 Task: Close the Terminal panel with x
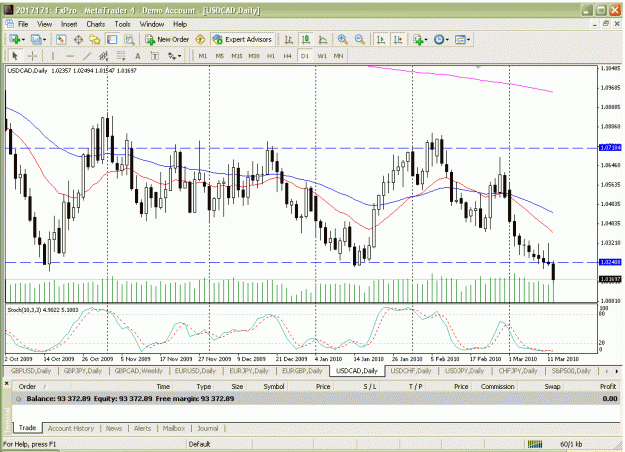coord(6,383)
